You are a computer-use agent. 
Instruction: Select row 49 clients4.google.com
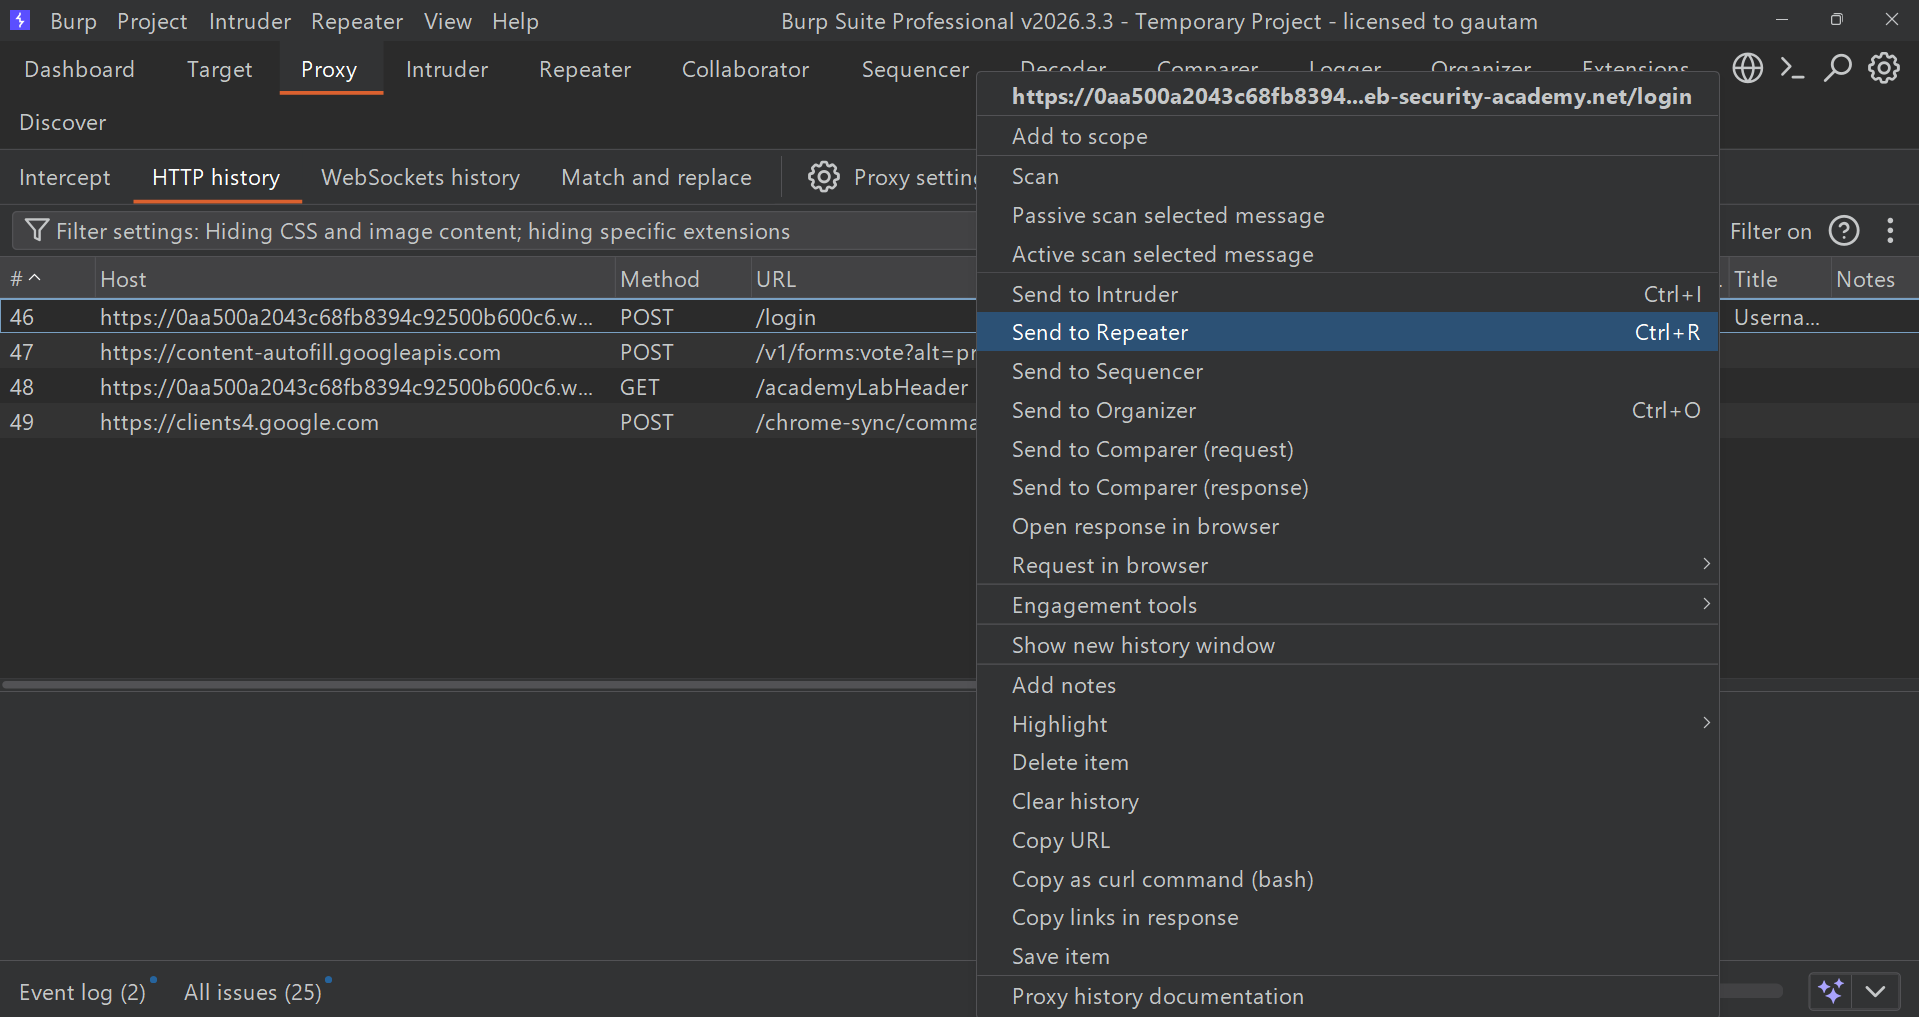click(488, 422)
